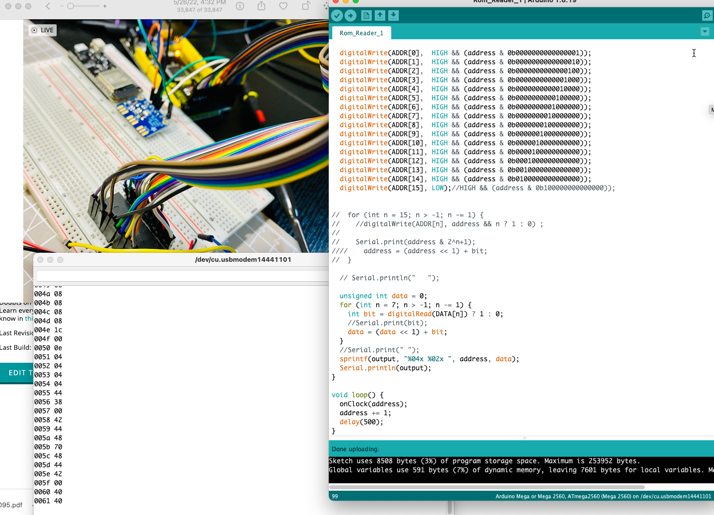Toggle the LIVE photo badge
The width and height of the screenshot is (714, 515).
(x=42, y=30)
